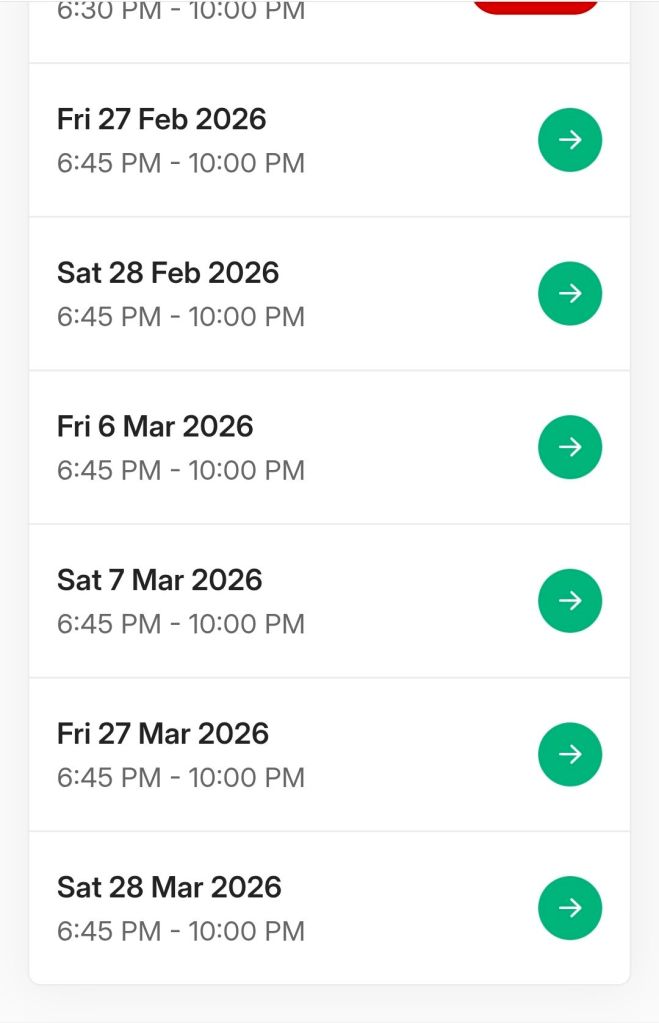Select the Fri 27 Feb 2026 date heading
659x1023 pixels.
point(162,119)
